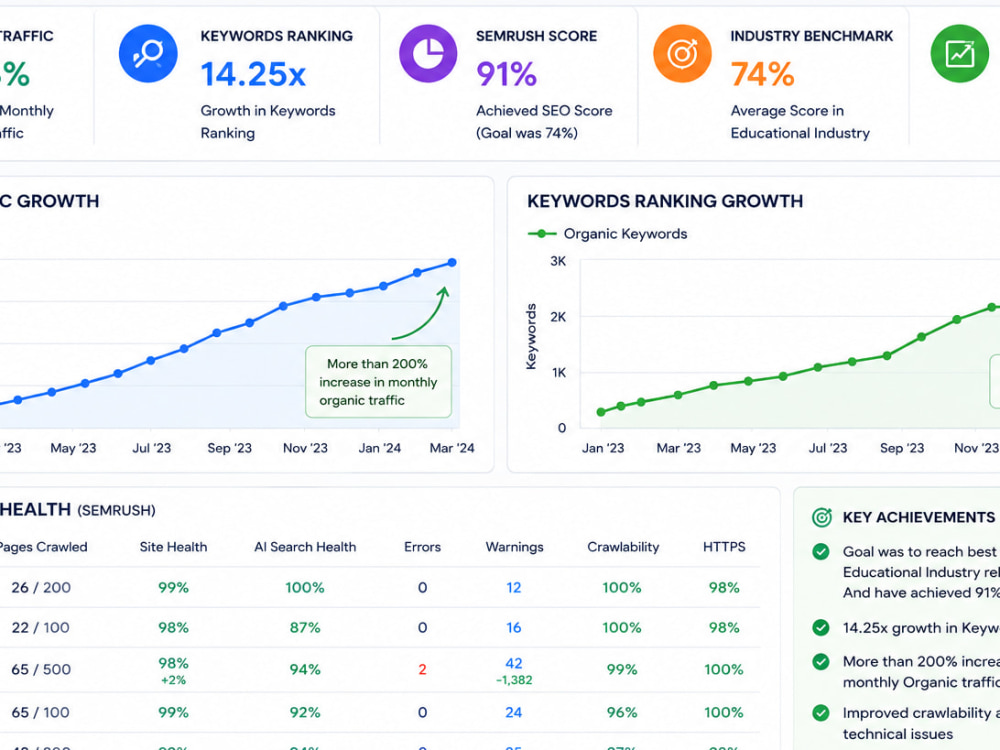This screenshot has width=1000, height=750.
Task: Click the green Organic Keywords legend marker
Action: 542,234
